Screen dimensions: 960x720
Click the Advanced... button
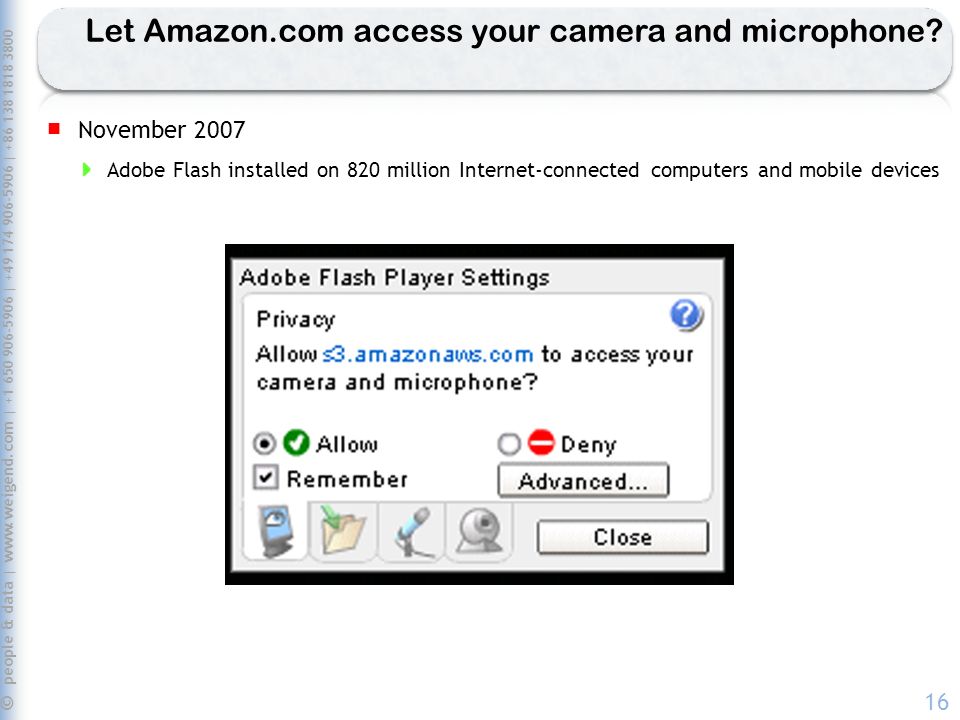pyautogui.click(x=583, y=481)
